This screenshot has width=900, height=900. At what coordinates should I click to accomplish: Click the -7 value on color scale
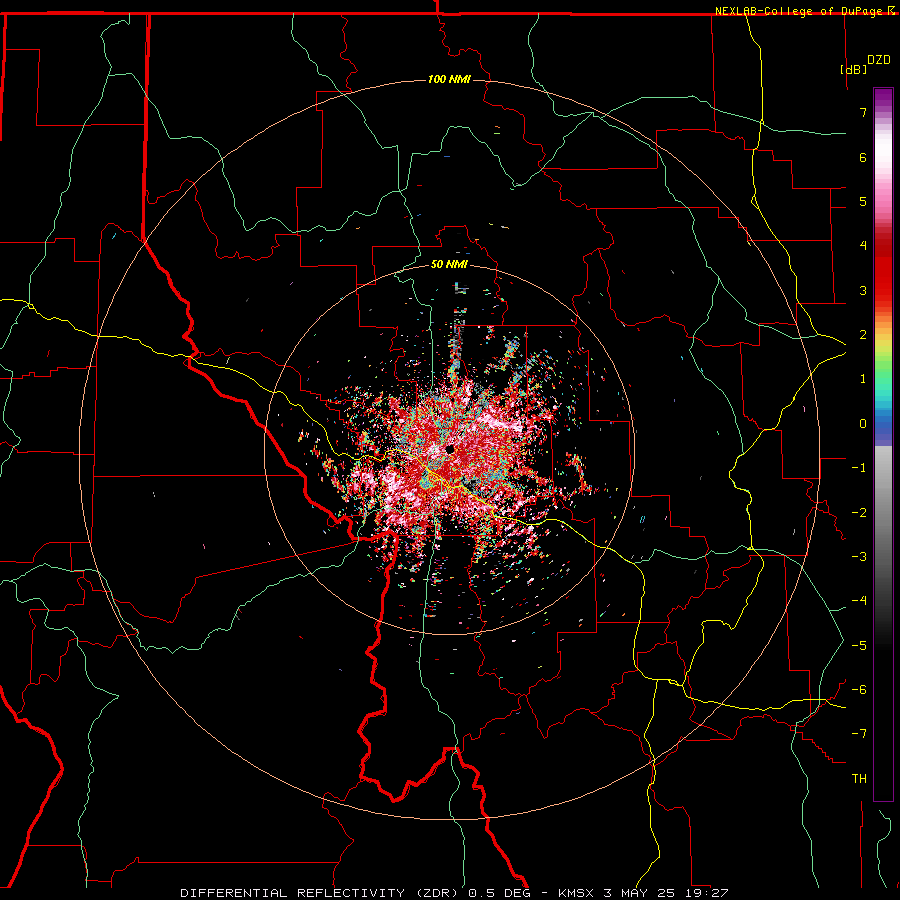point(859,734)
